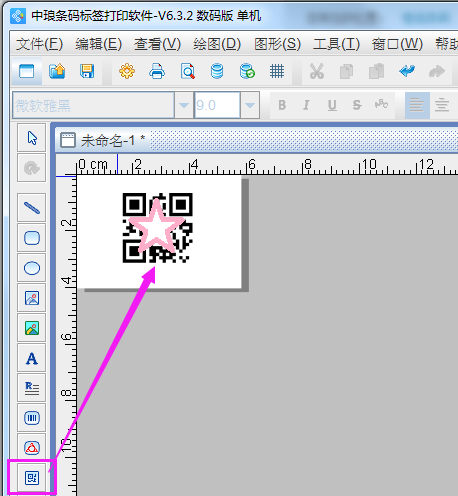Screen dimensions: 458x496
Task: Toggle underline formatting U
Action: click(x=332, y=105)
